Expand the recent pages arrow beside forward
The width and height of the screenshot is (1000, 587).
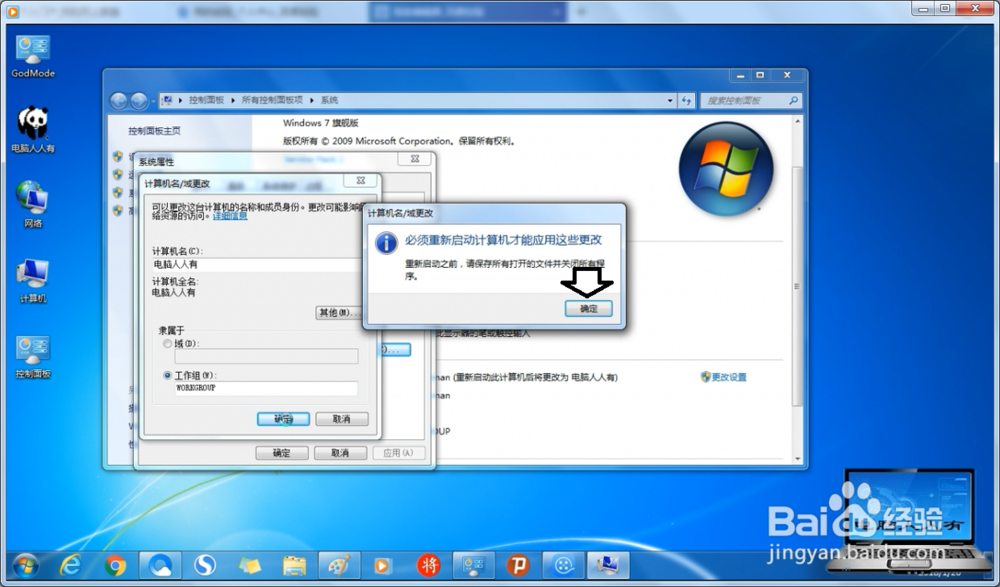[x=153, y=101]
